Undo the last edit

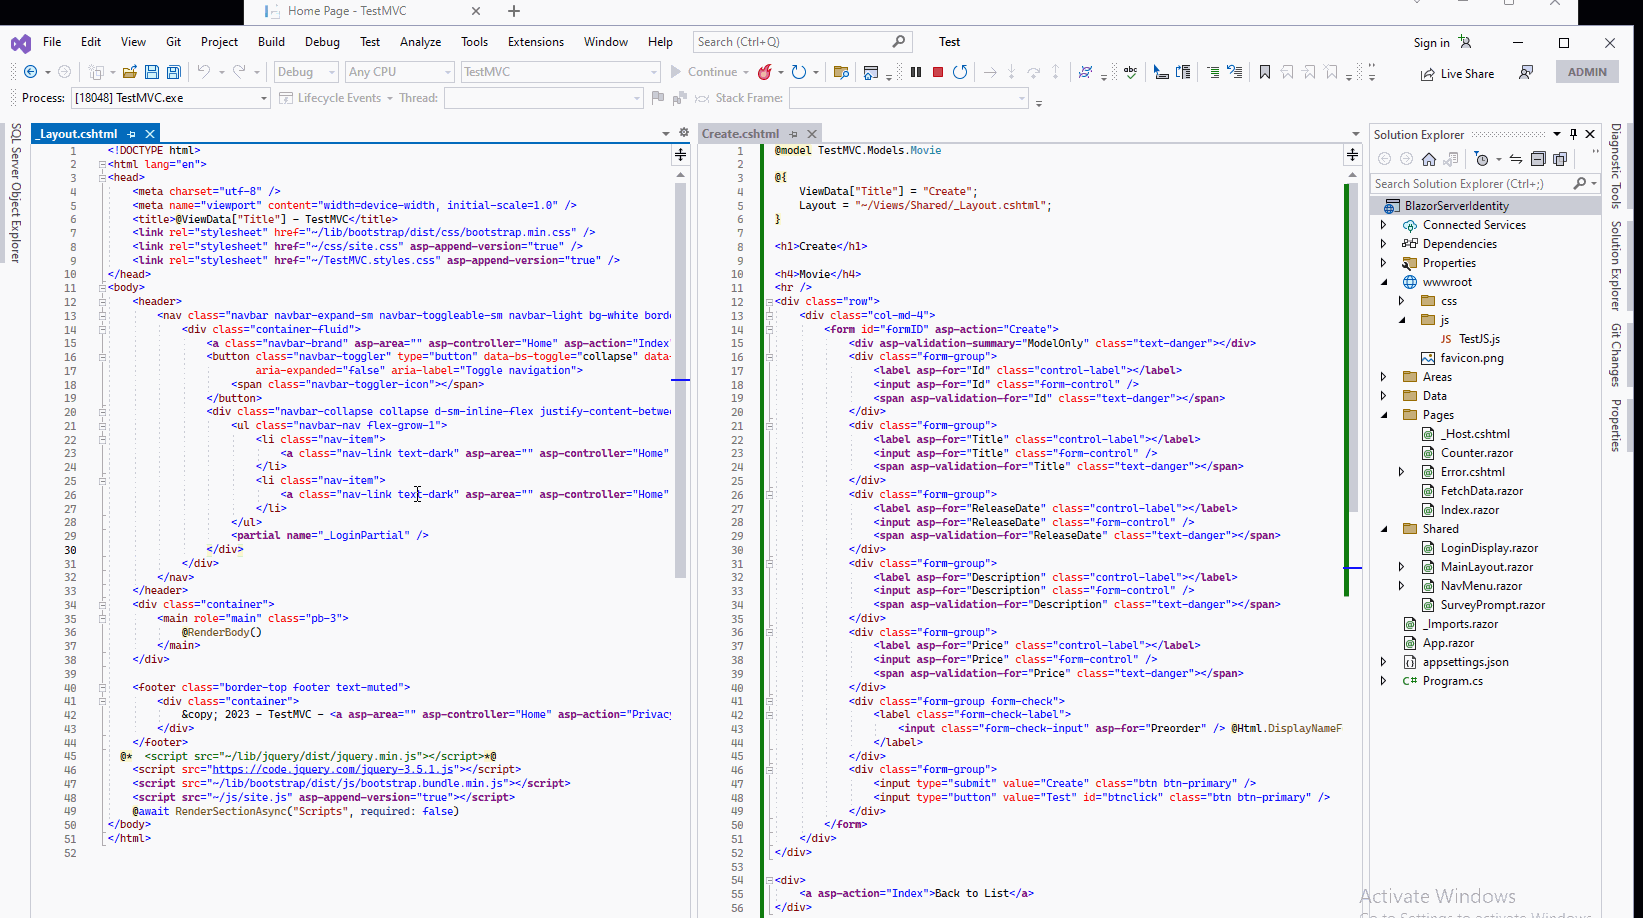[x=204, y=72]
